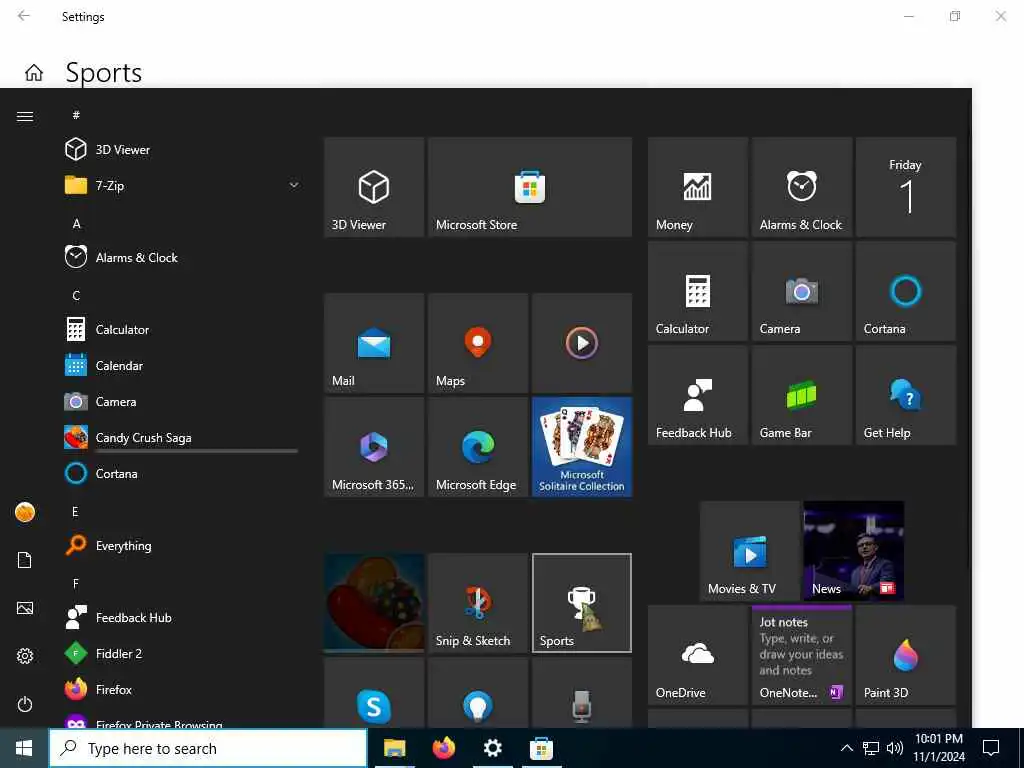
Task: Click the Type here to search box
Action: pos(208,748)
